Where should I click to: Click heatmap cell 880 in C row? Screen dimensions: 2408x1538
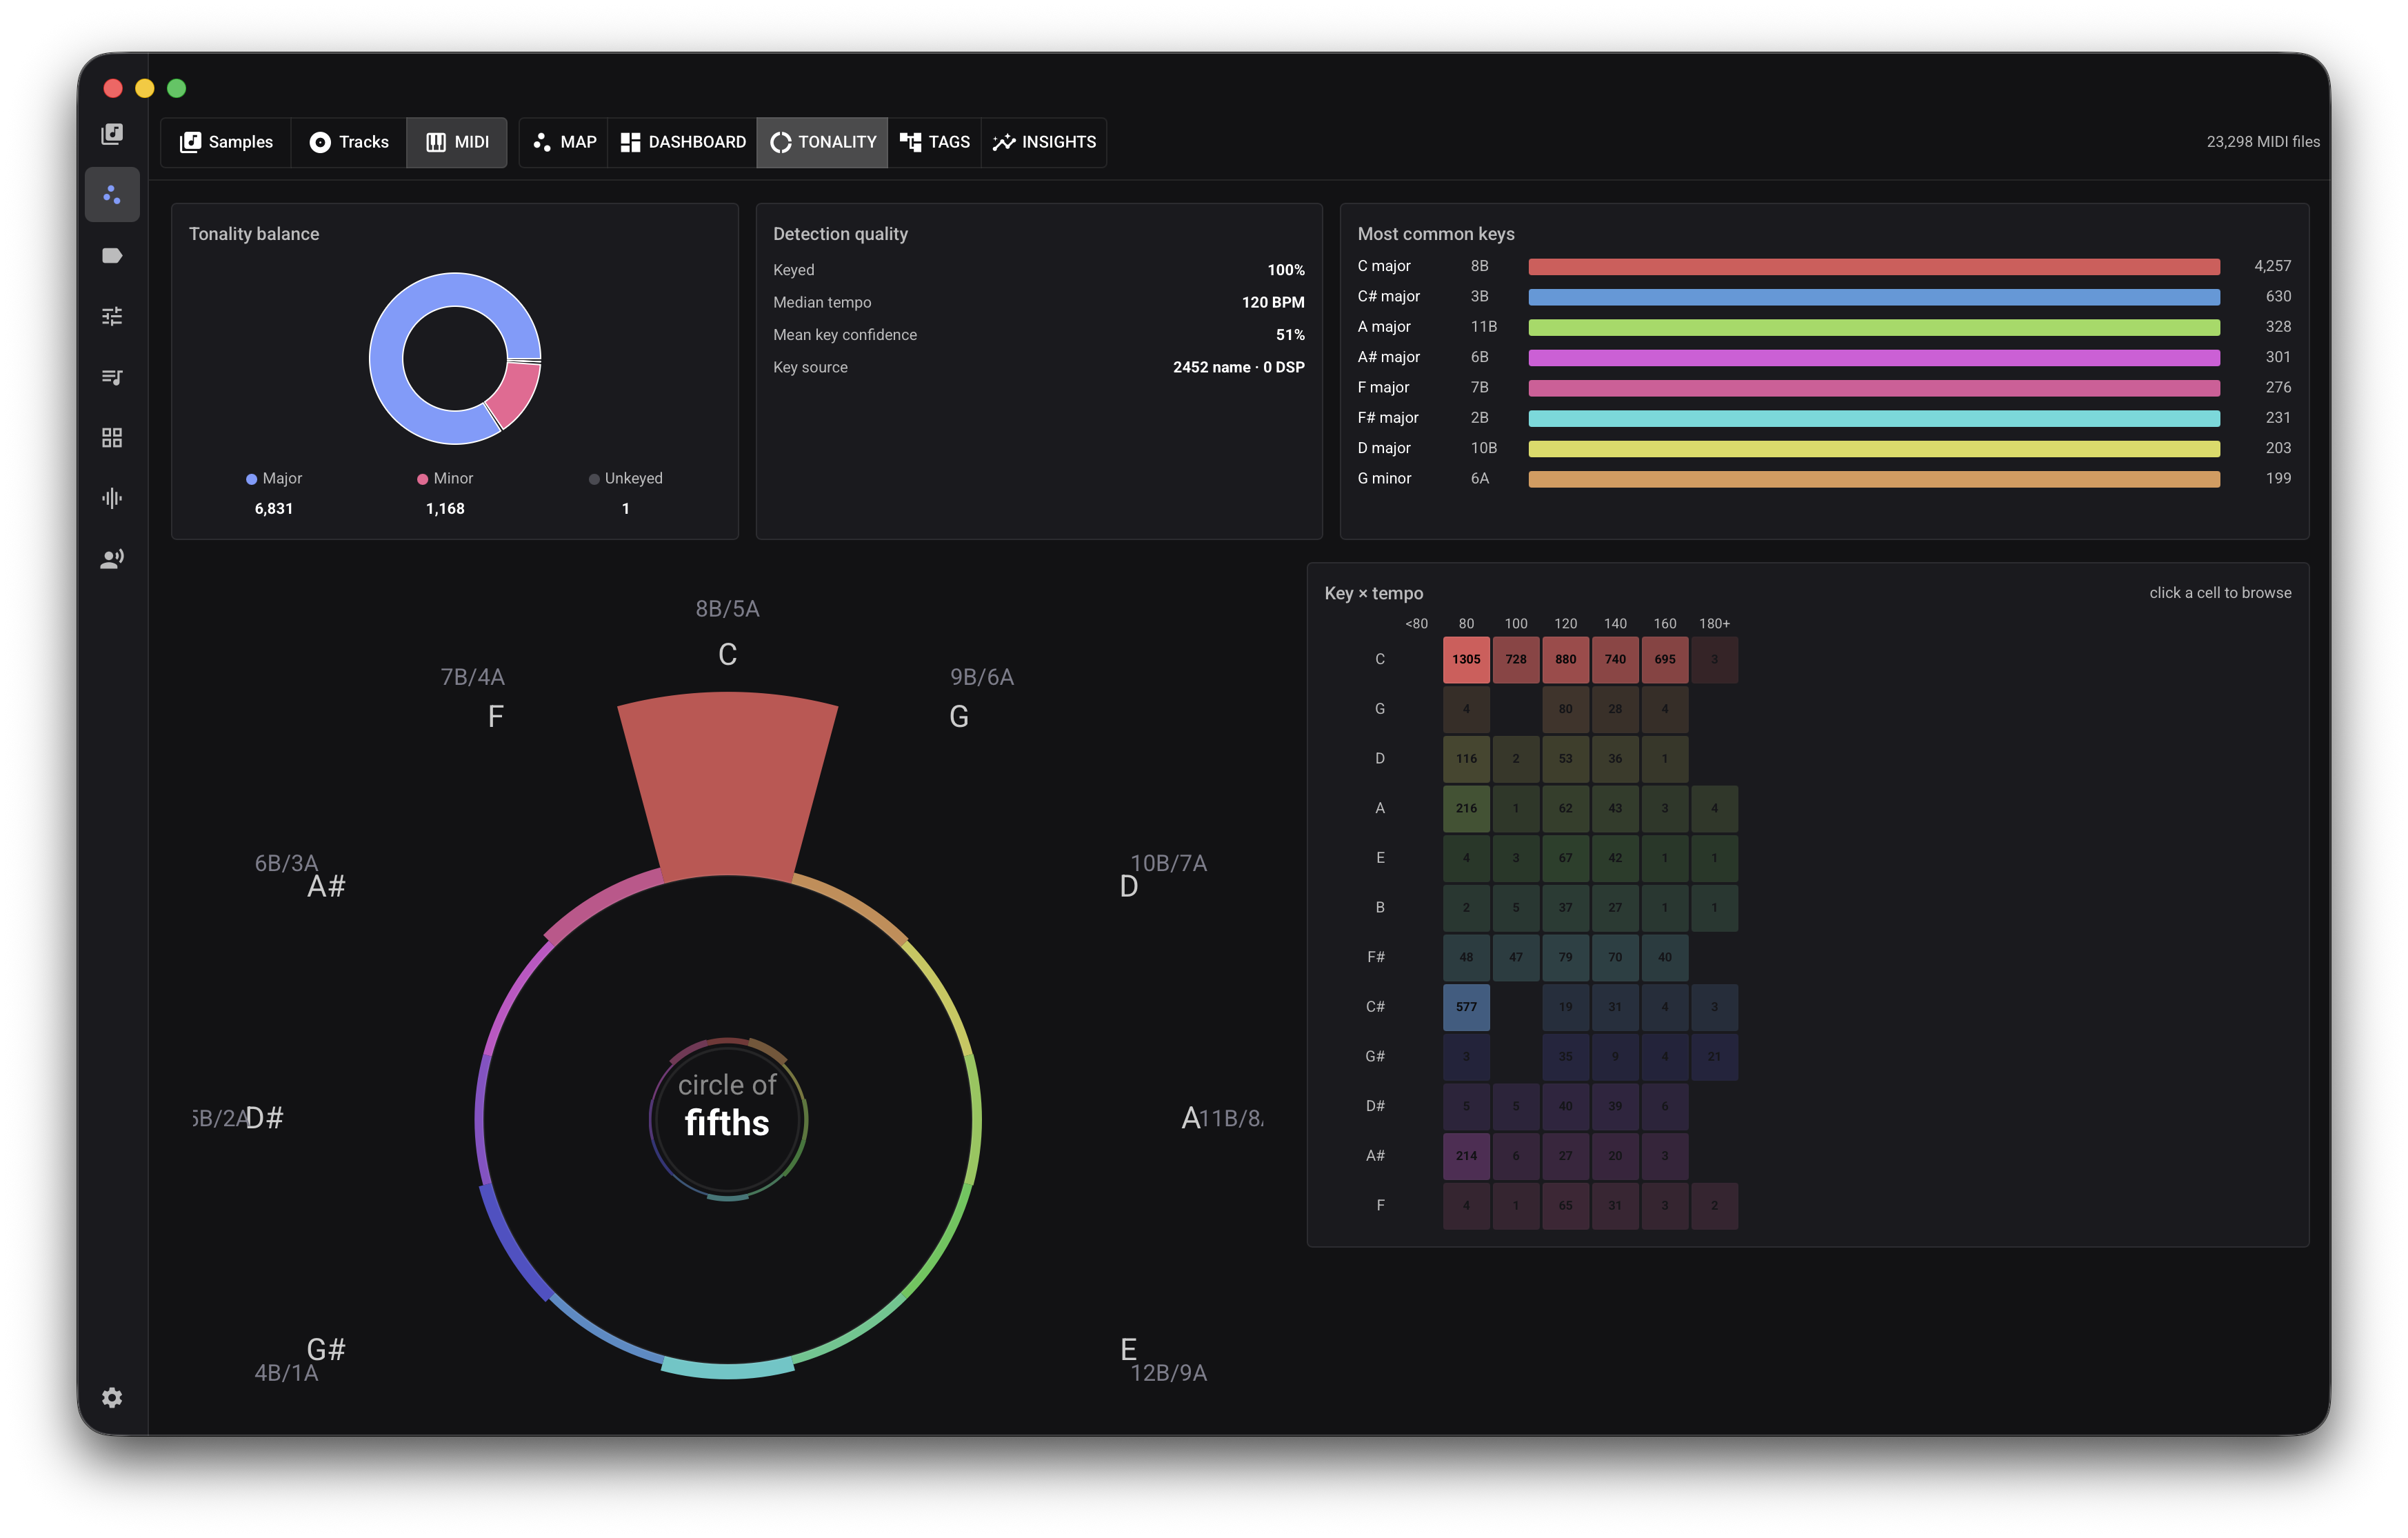[1565, 660]
